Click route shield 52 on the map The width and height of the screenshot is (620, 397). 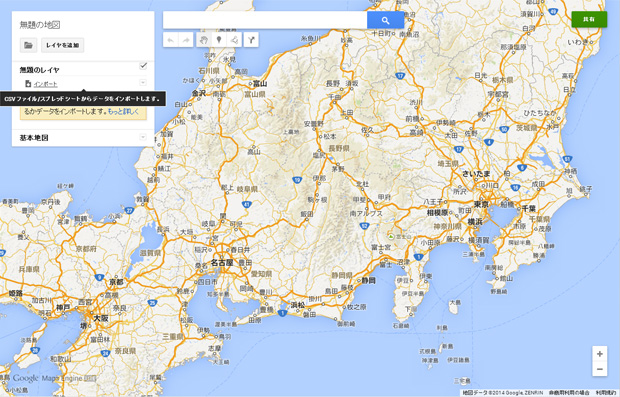click(364, 226)
